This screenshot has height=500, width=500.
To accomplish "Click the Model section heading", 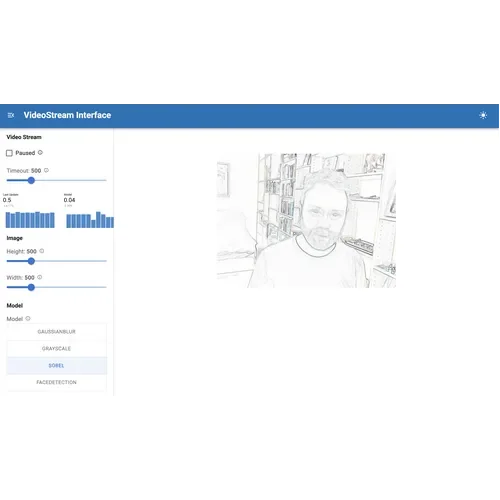I will 15,305.
